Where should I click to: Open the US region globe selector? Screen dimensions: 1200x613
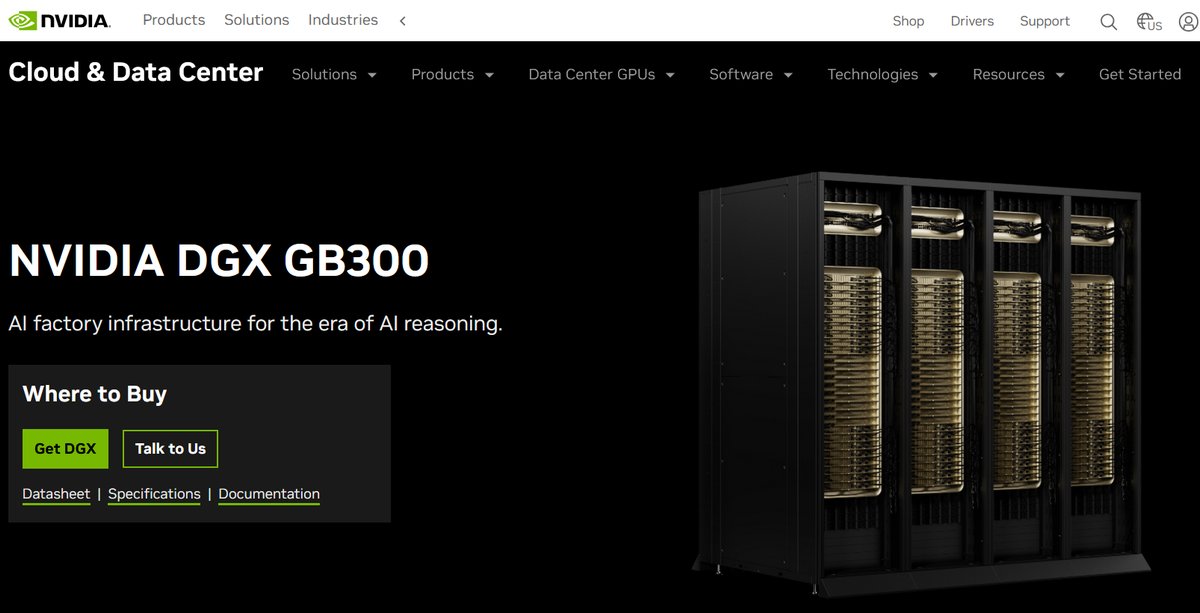(x=1149, y=21)
